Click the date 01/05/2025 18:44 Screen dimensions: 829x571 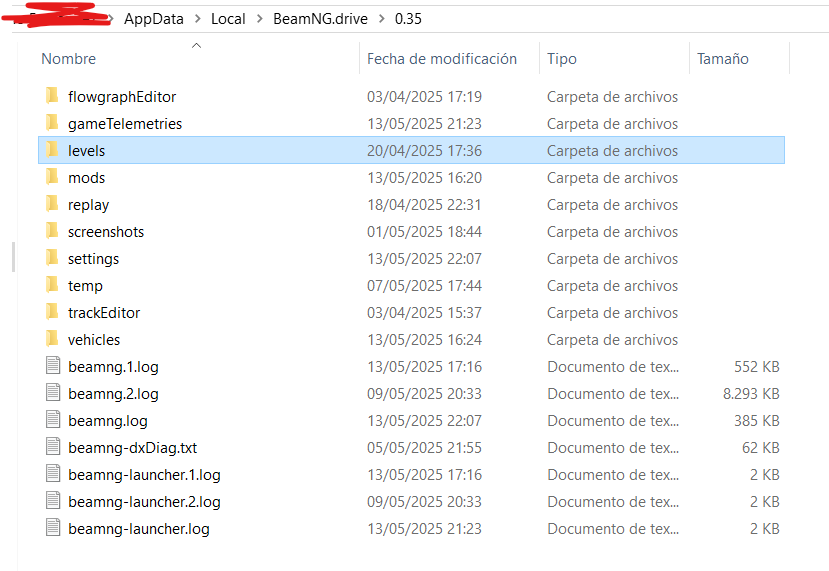pyautogui.click(x=425, y=232)
